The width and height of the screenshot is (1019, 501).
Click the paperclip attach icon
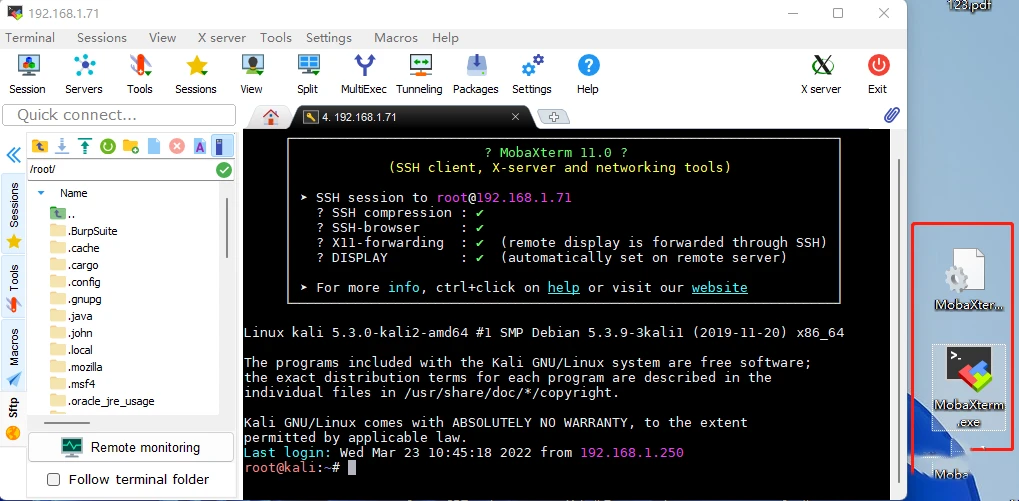click(892, 116)
